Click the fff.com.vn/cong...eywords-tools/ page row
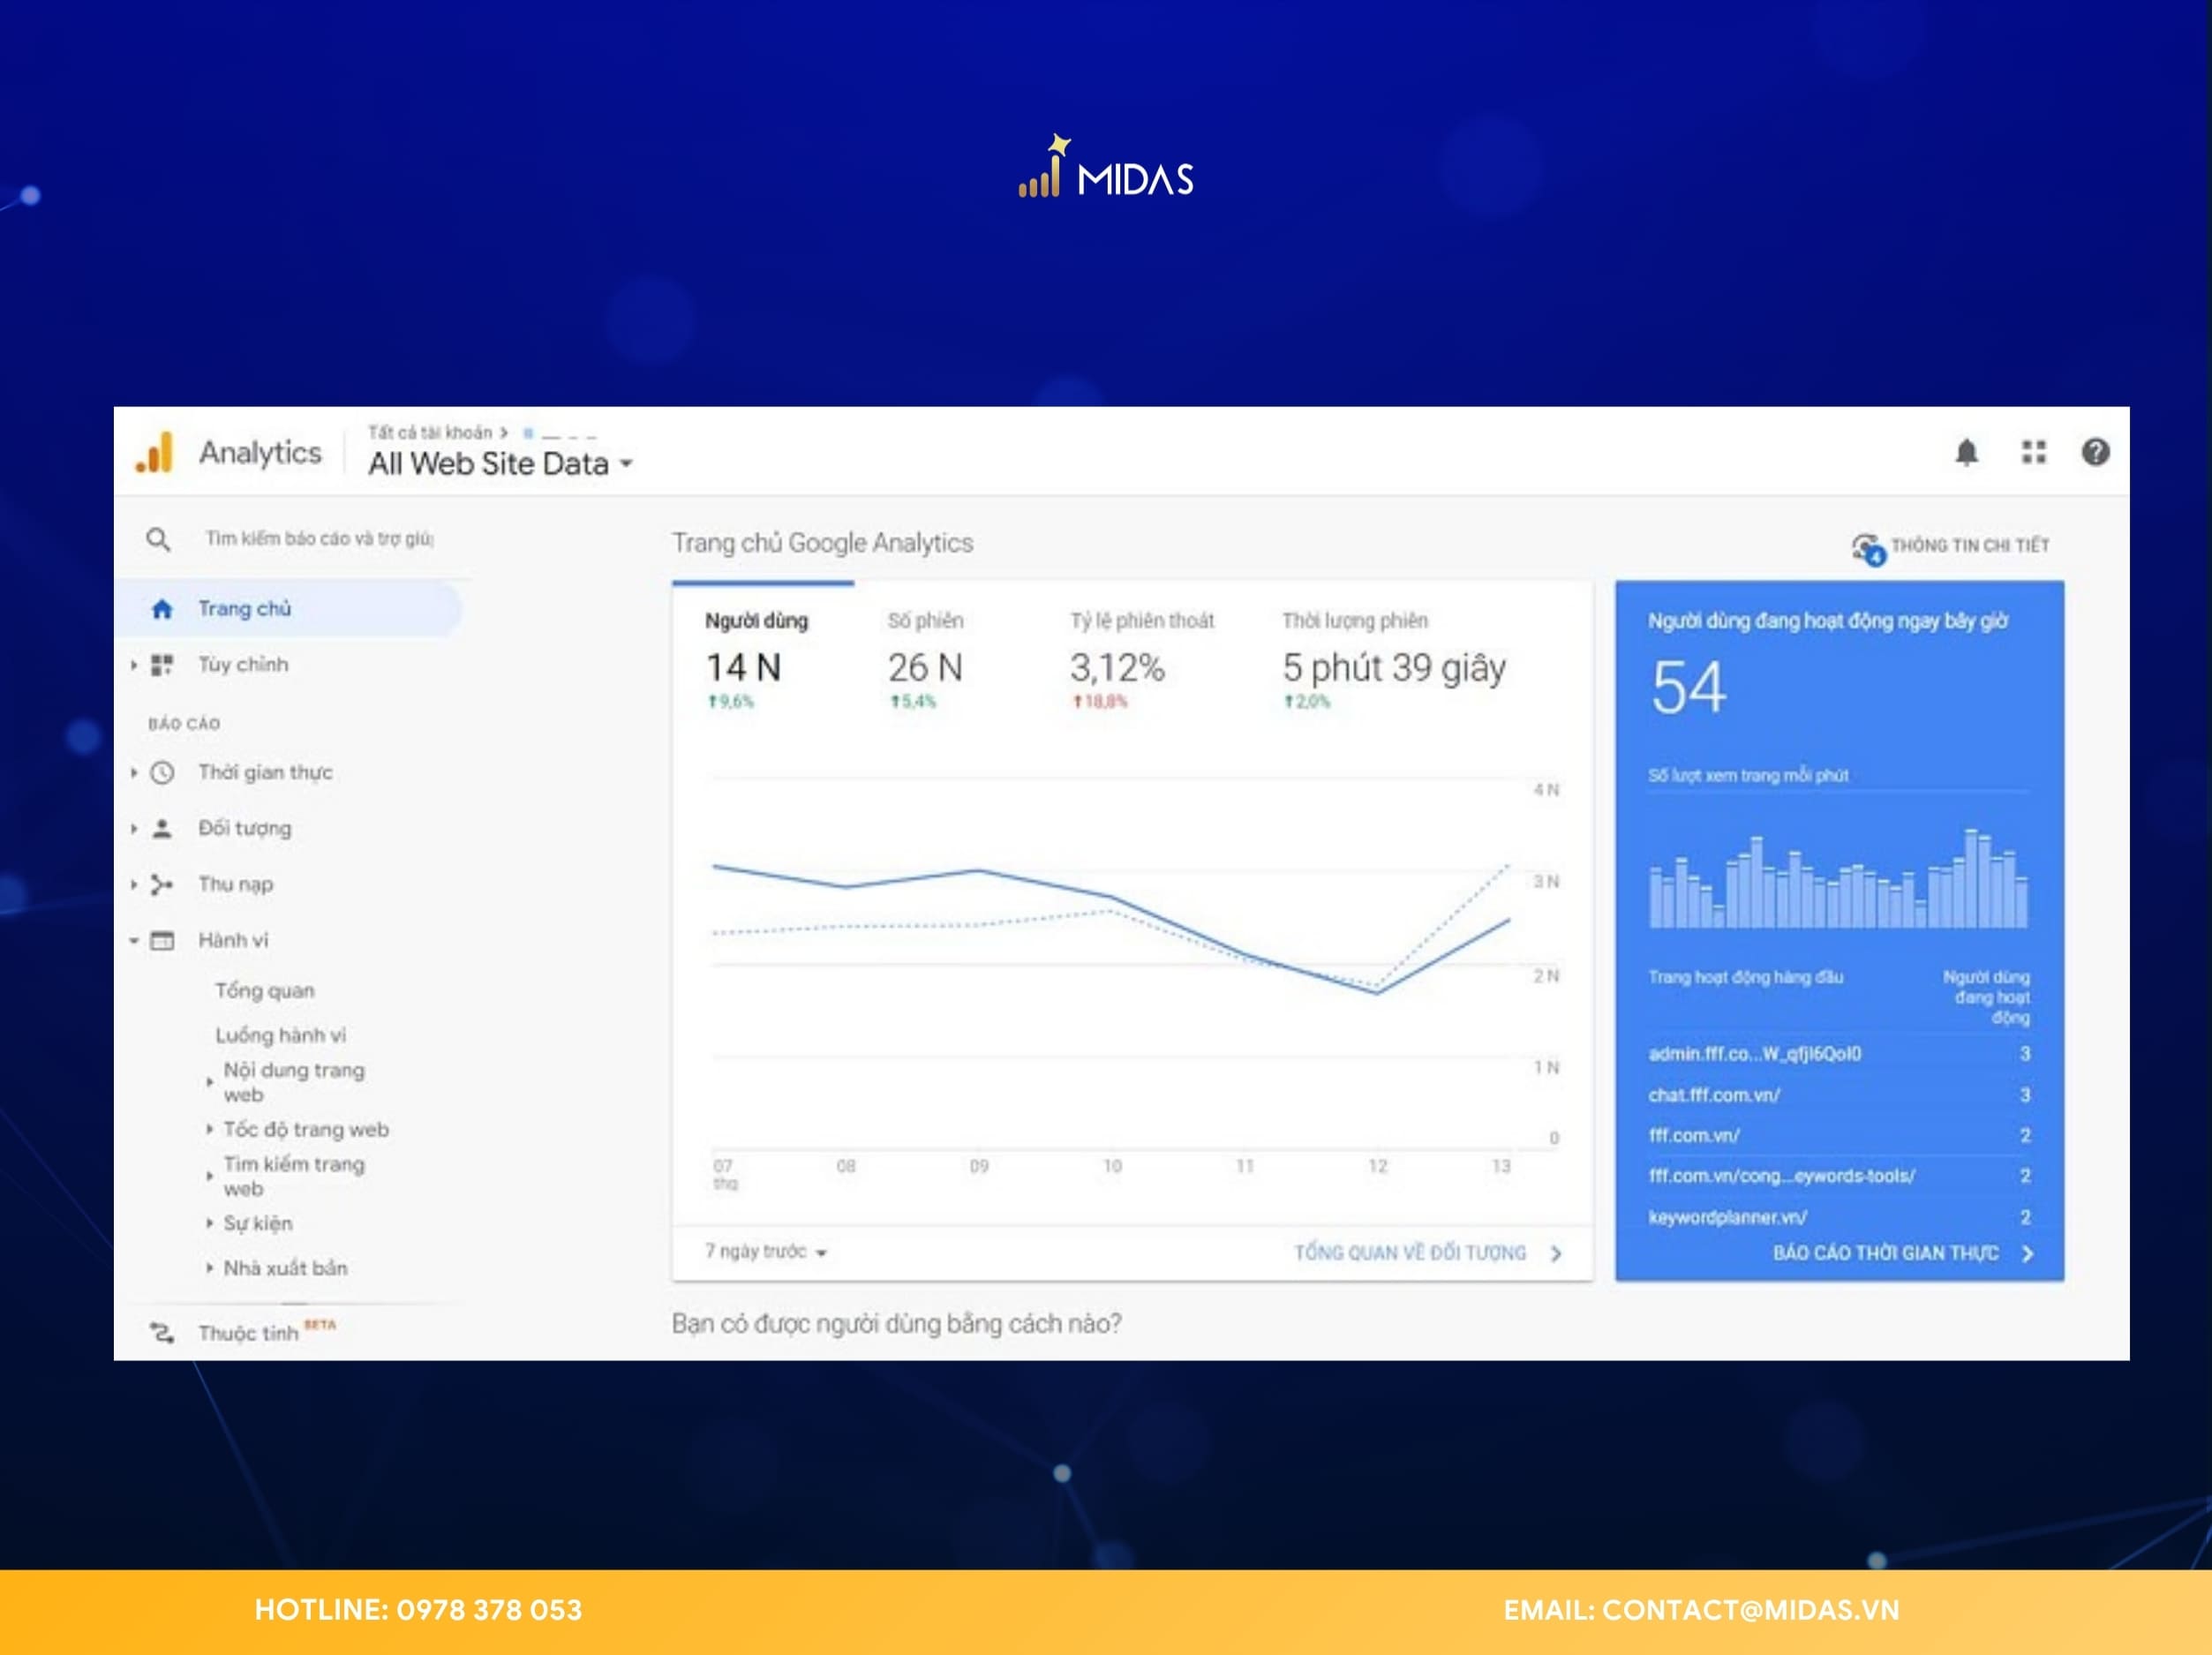The width and height of the screenshot is (2212, 1655). [1839, 1176]
